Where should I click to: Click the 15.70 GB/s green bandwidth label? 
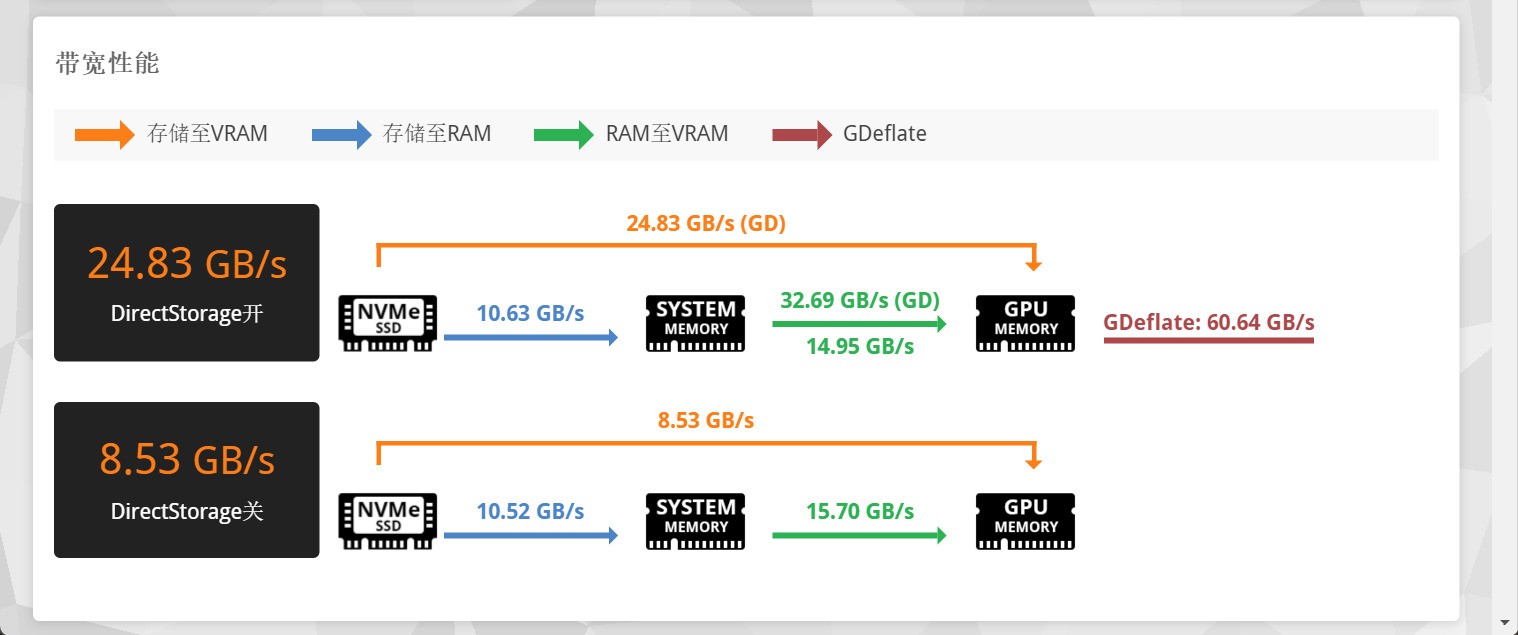pos(860,511)
